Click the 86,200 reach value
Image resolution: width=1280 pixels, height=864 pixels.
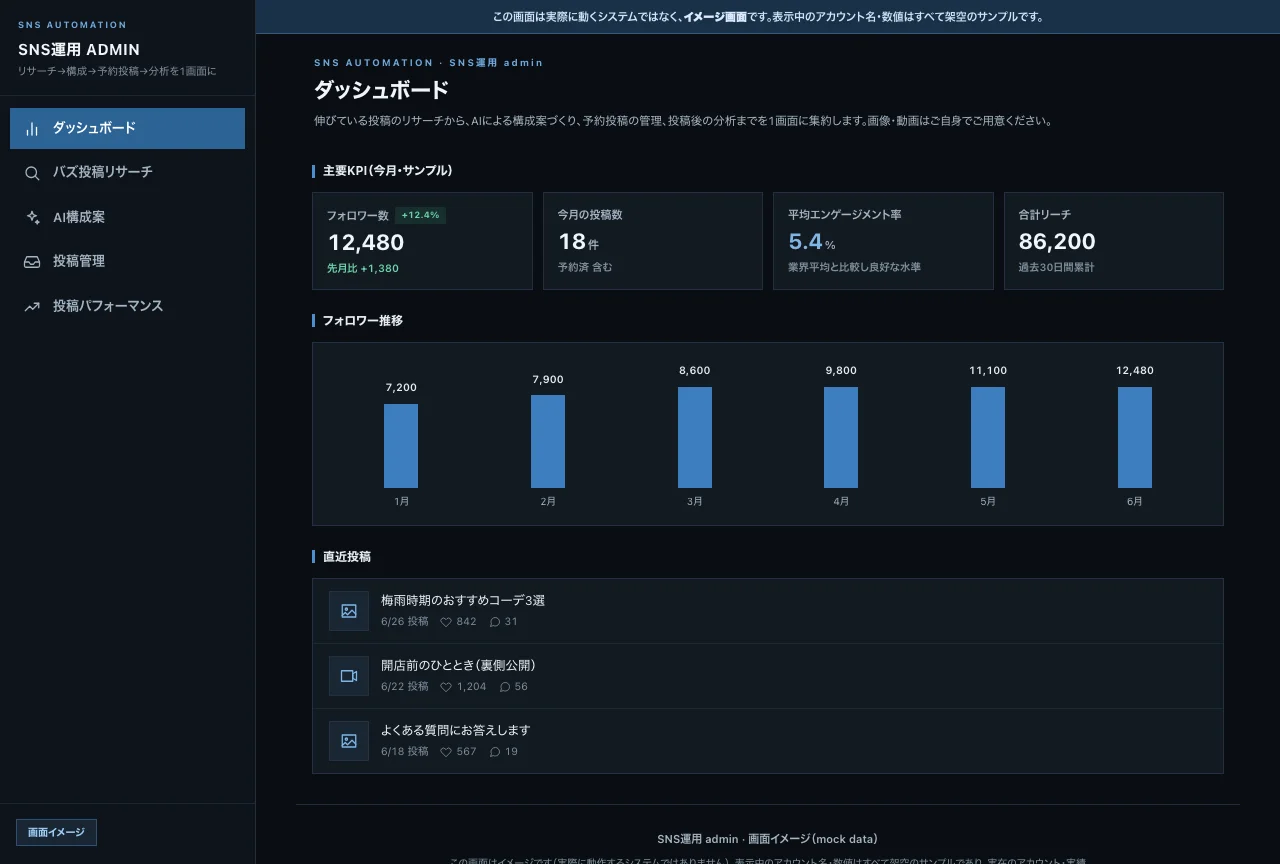[1057, 242]
